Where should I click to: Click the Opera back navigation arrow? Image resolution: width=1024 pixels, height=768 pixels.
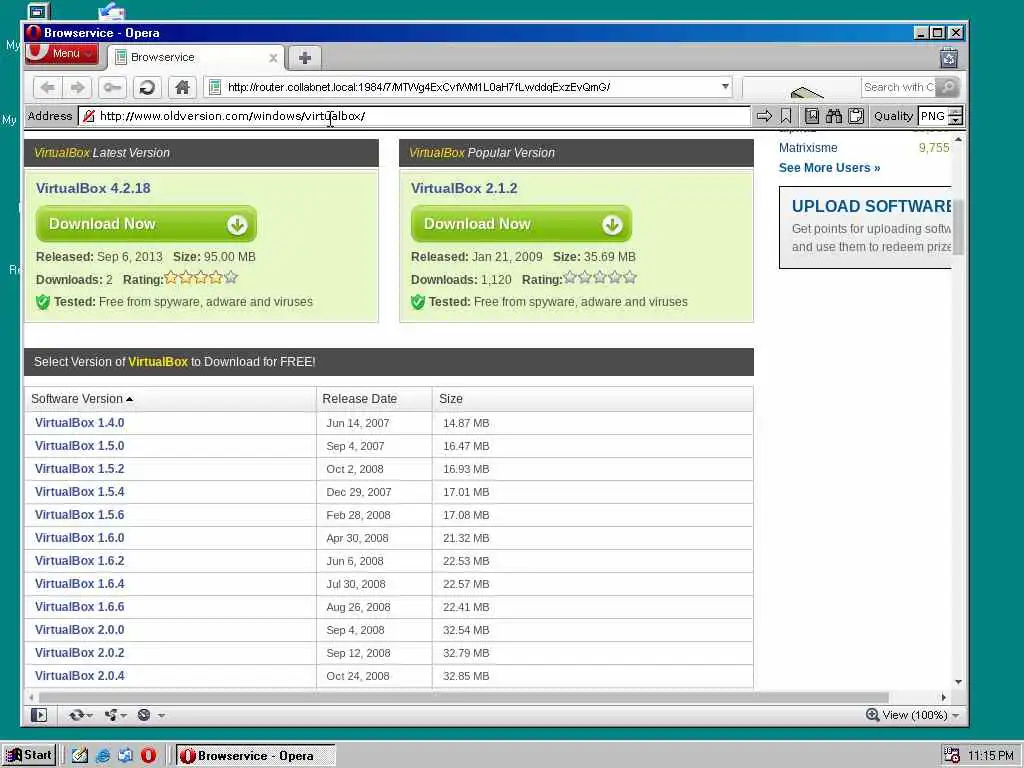pyautogui.click(x=48, y=87)
